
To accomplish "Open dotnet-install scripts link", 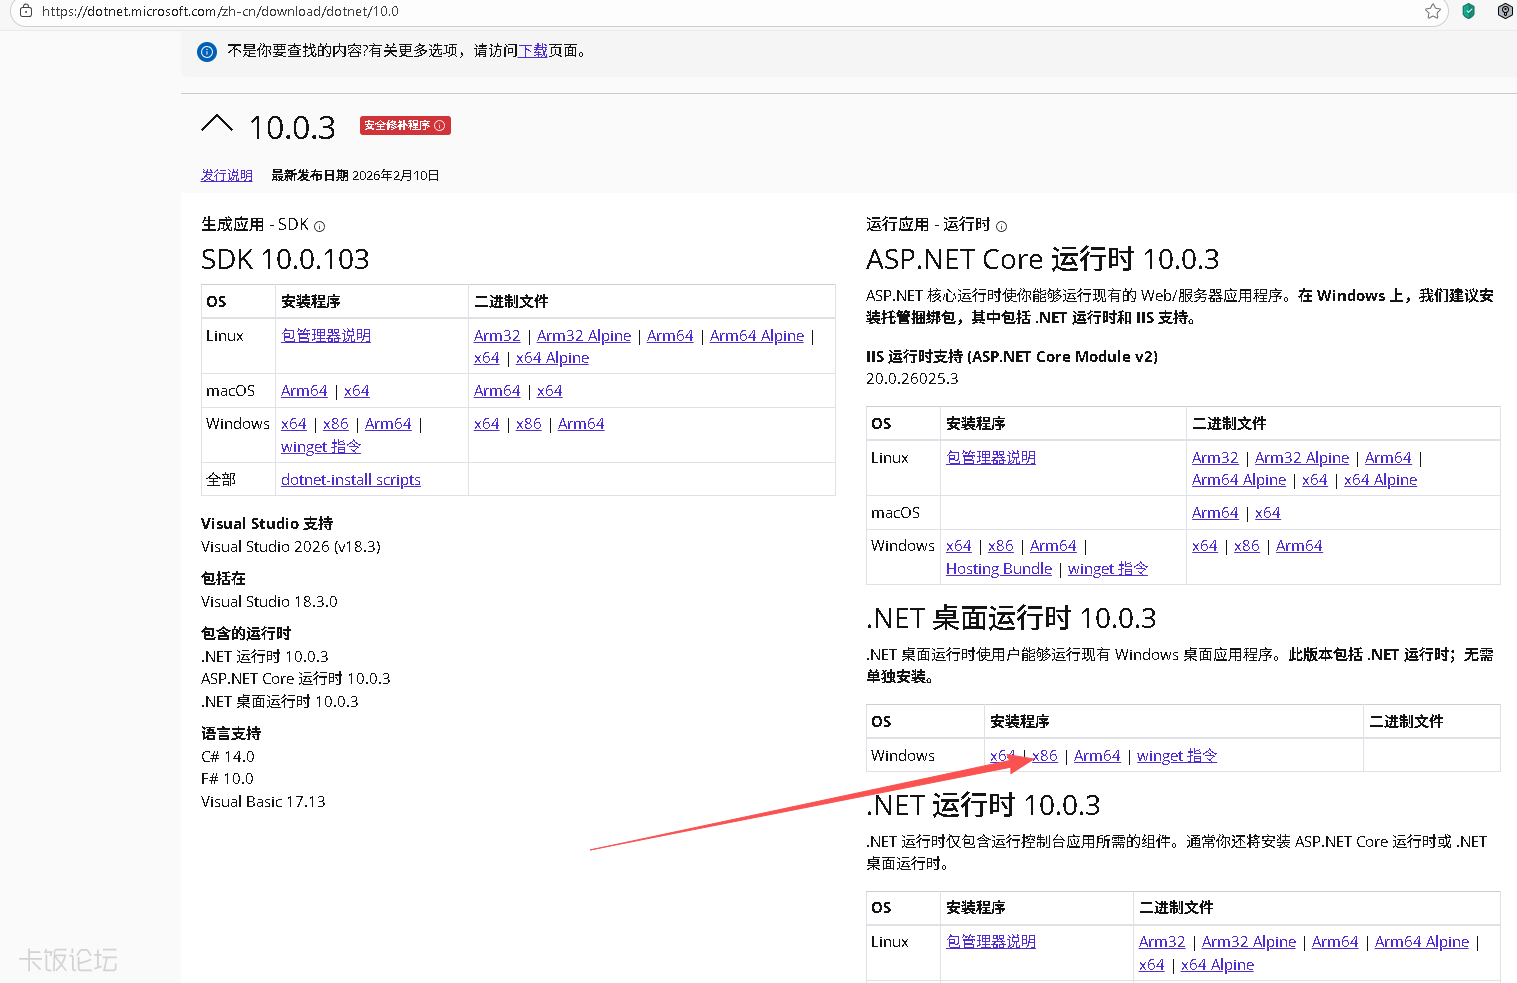I will pyautogui.click(x=350, y=480).
